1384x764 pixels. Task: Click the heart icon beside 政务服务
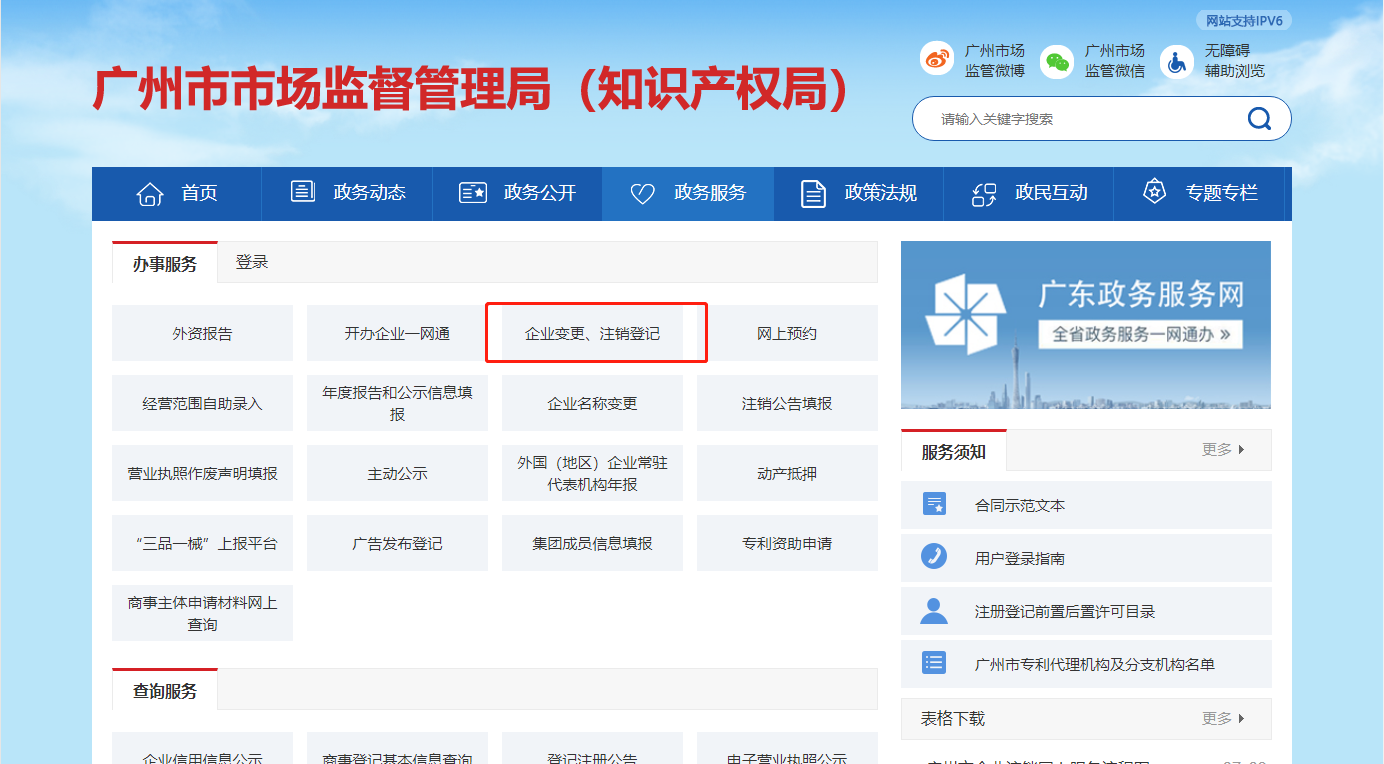642,193
